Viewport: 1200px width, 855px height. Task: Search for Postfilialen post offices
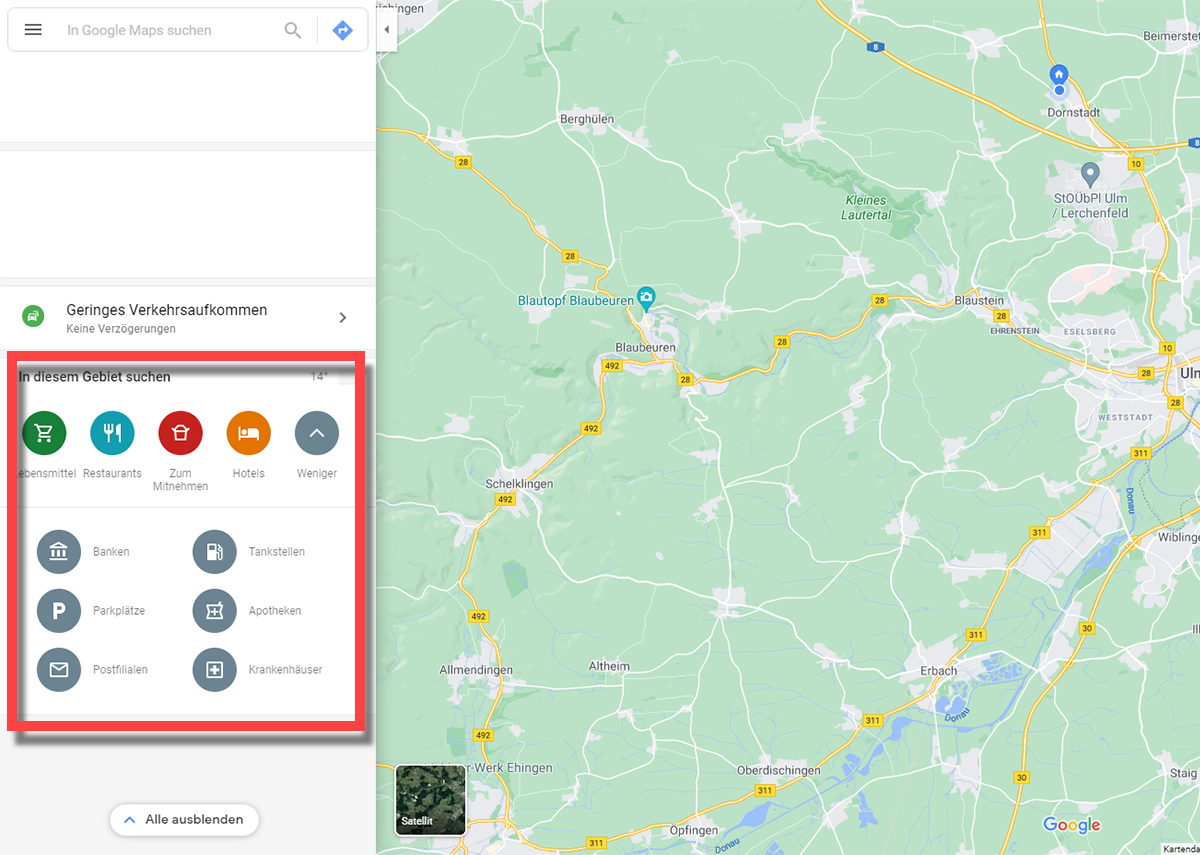pyautogui.click(x=58, y=670)
